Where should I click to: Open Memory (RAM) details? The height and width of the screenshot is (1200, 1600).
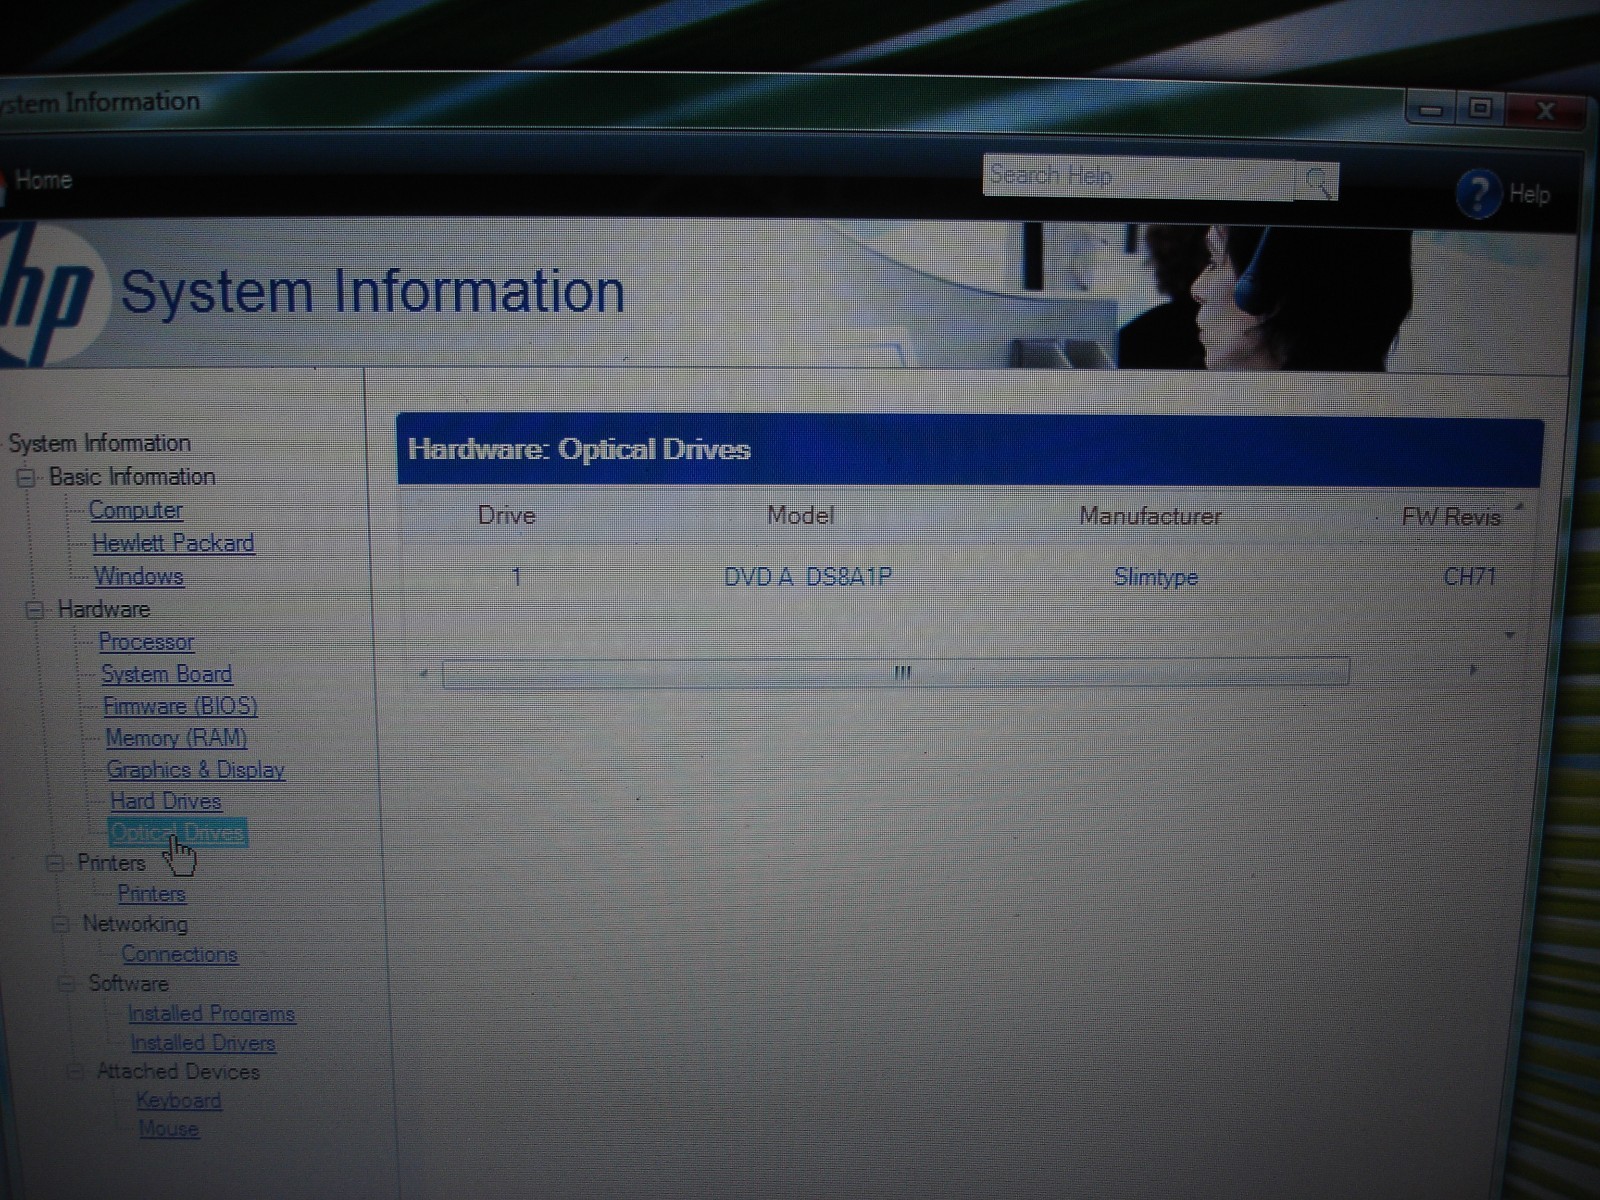click(176, 738)
